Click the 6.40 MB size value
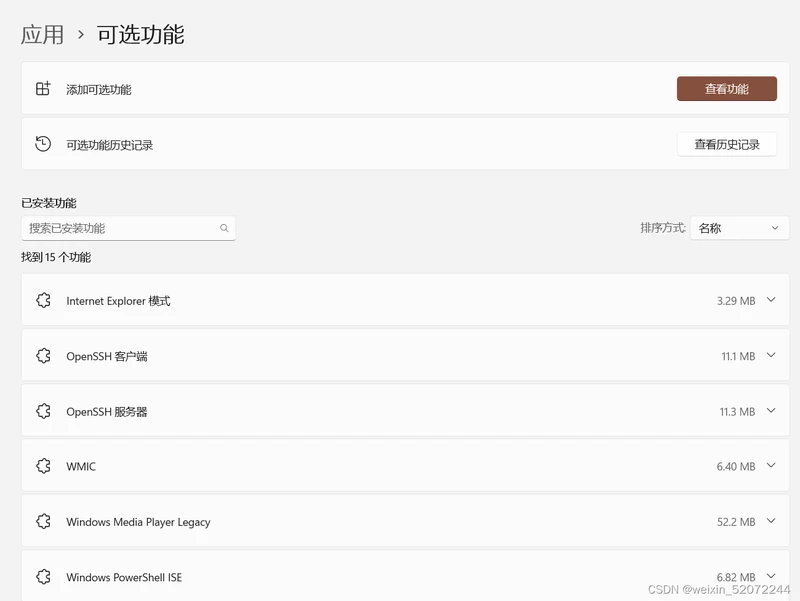The width and height of the screenshot is (800, 601). (x=736, y=466)
